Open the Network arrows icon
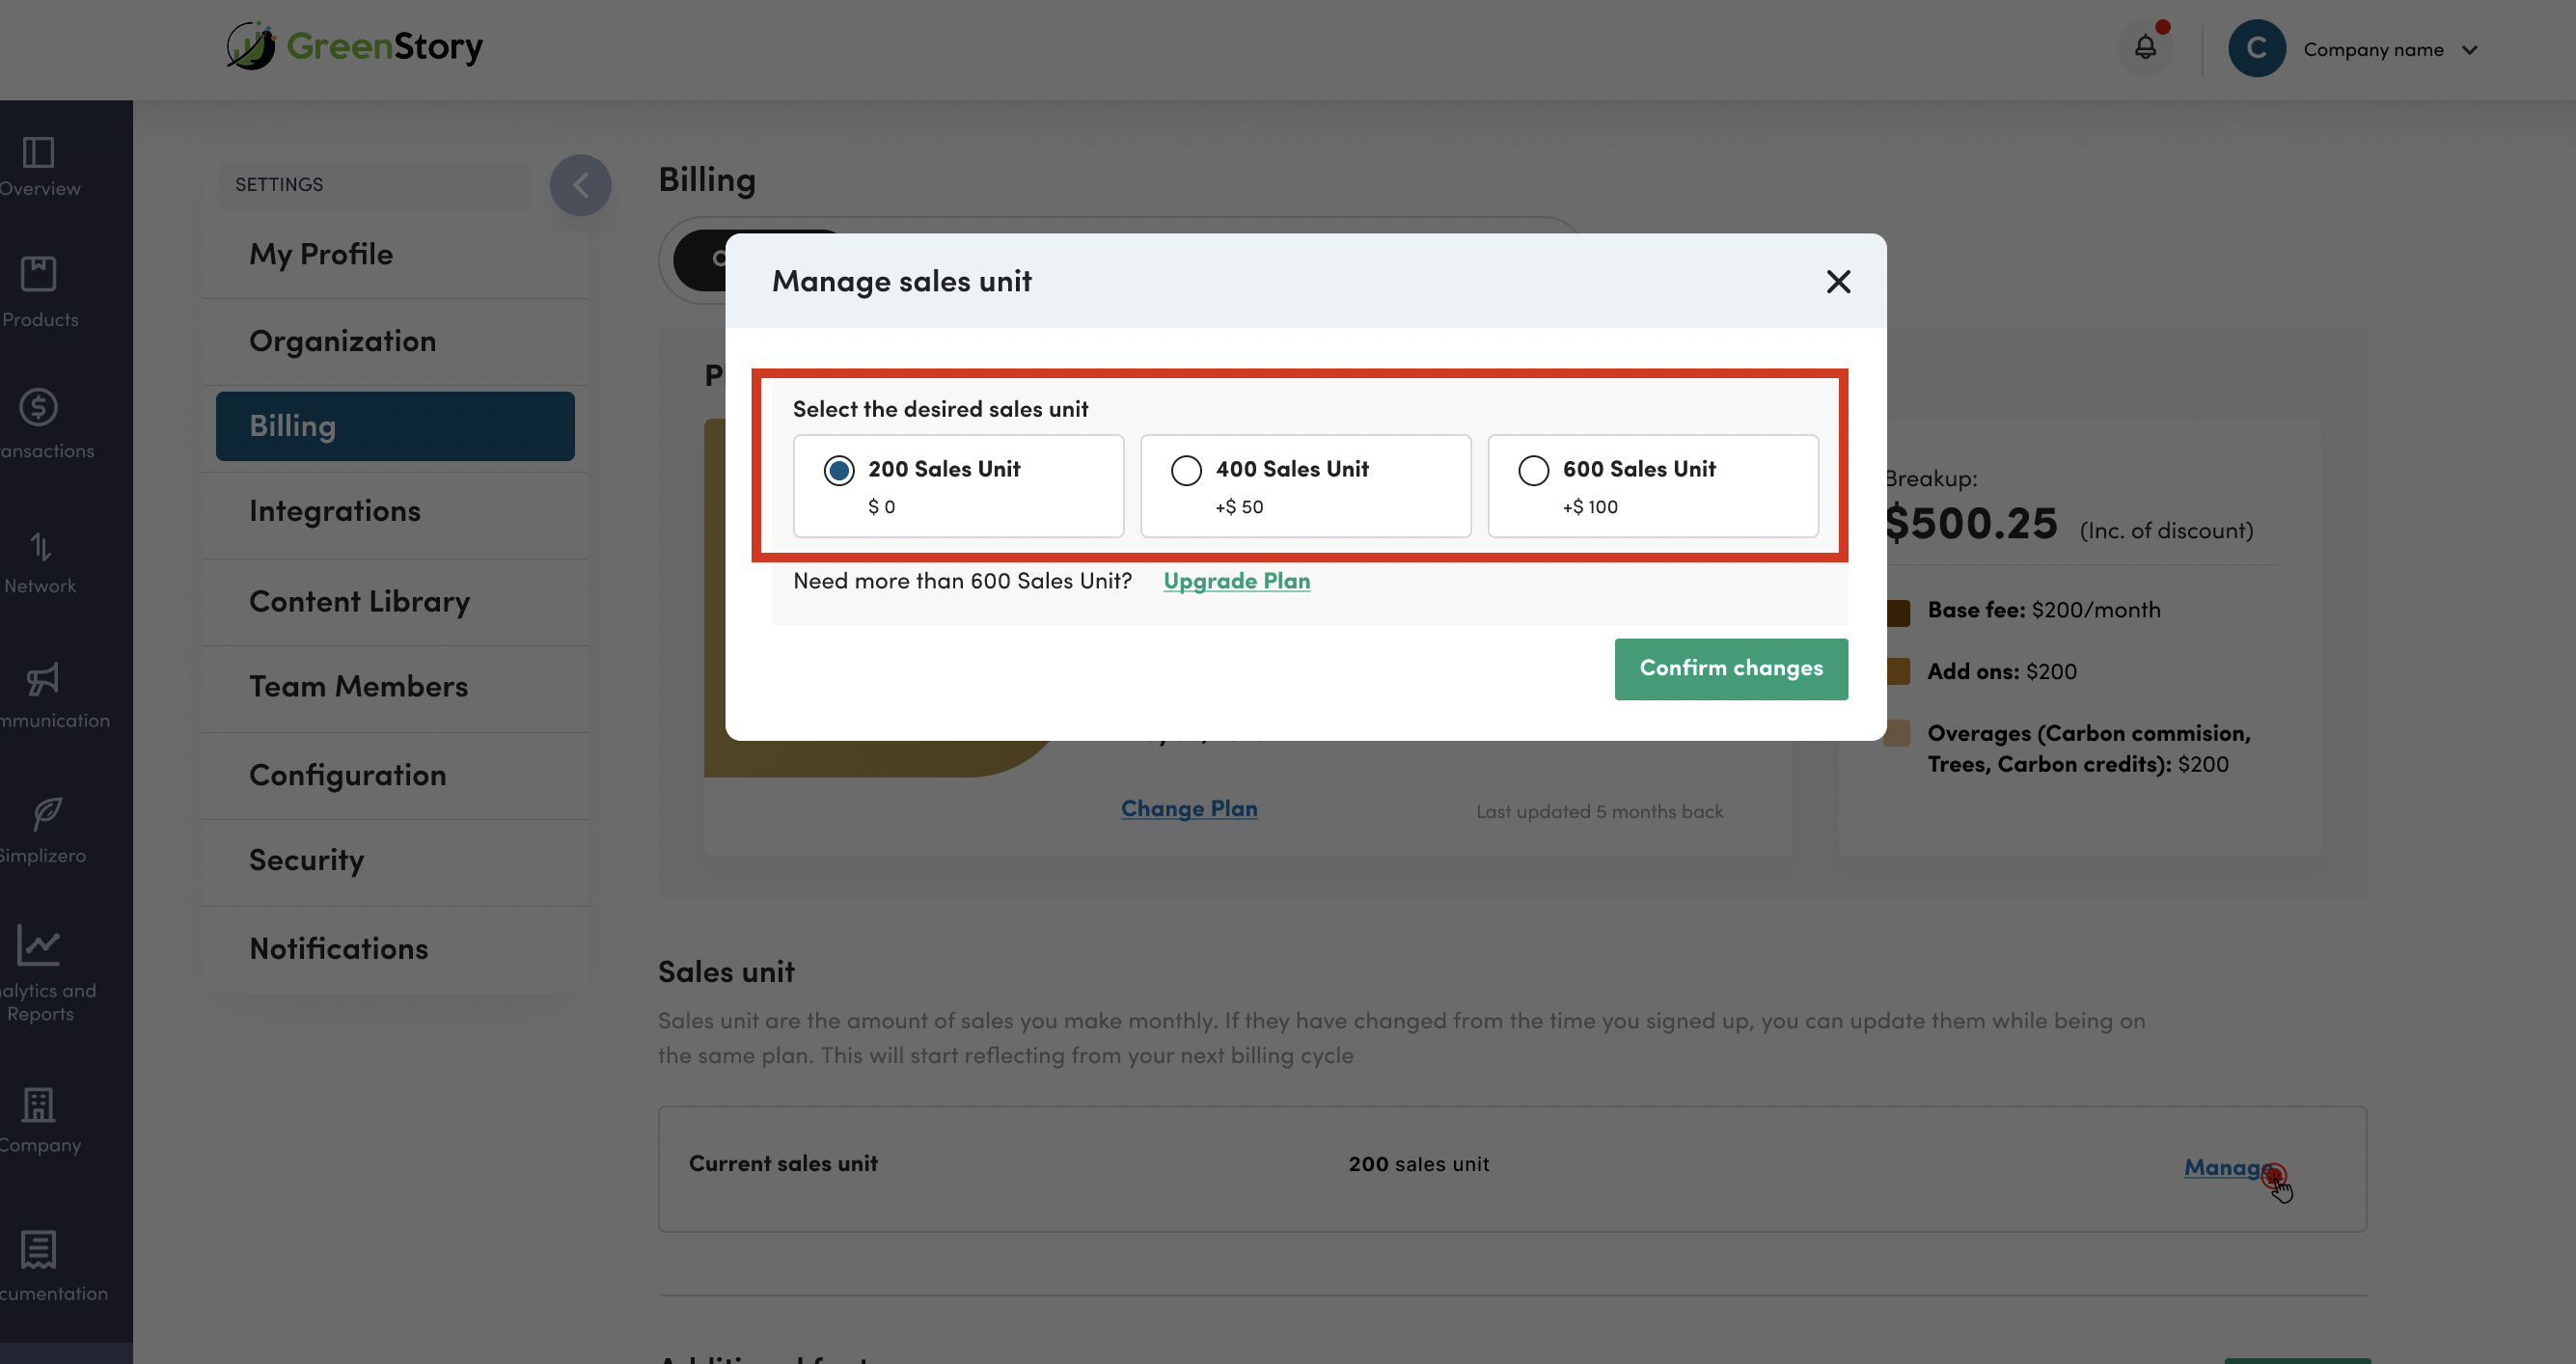 38,546
